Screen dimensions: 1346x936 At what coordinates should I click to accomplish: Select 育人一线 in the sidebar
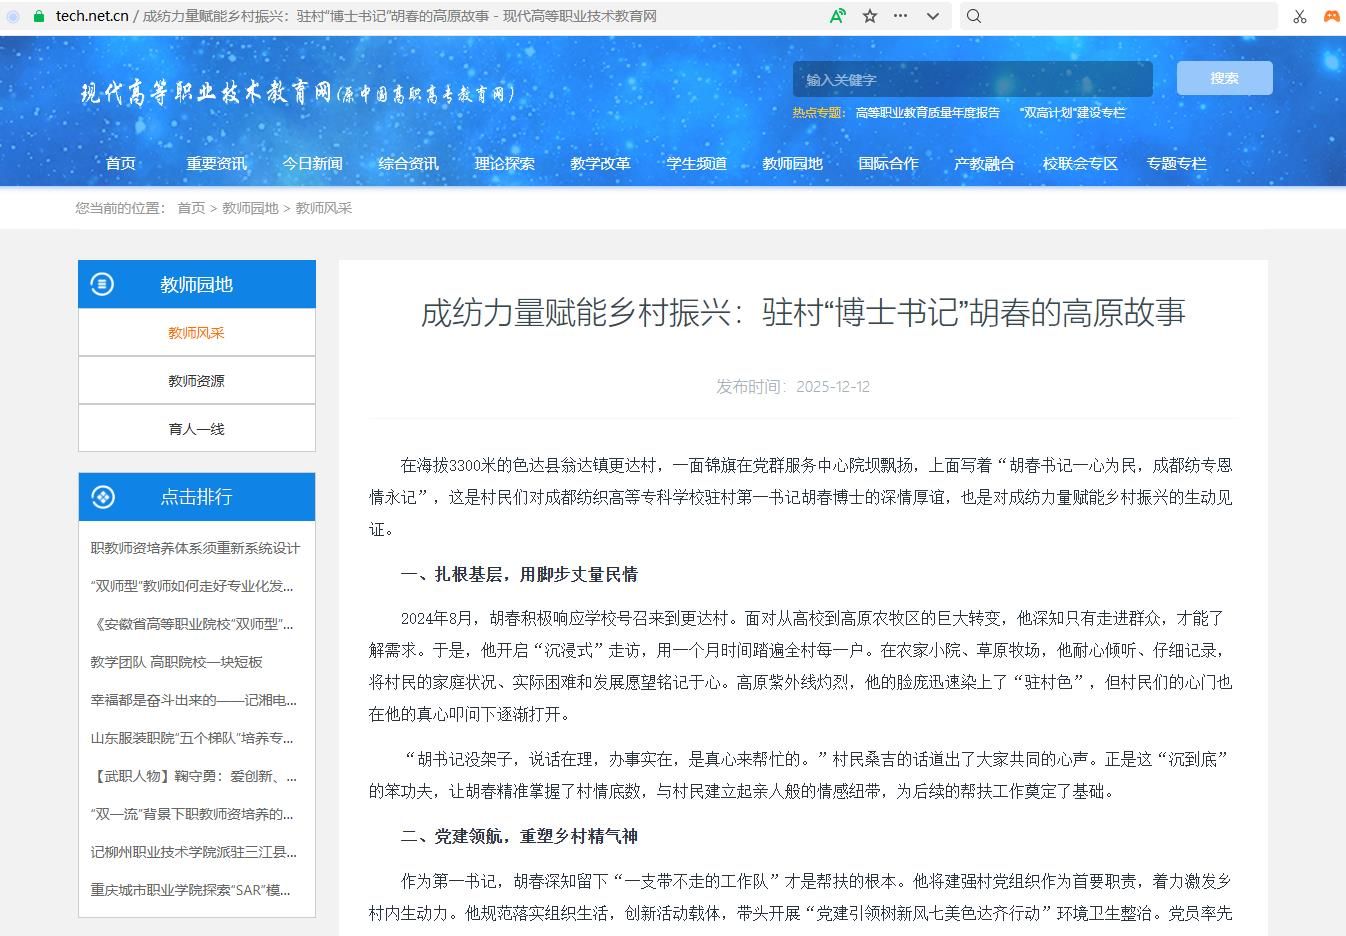[196, 429]
